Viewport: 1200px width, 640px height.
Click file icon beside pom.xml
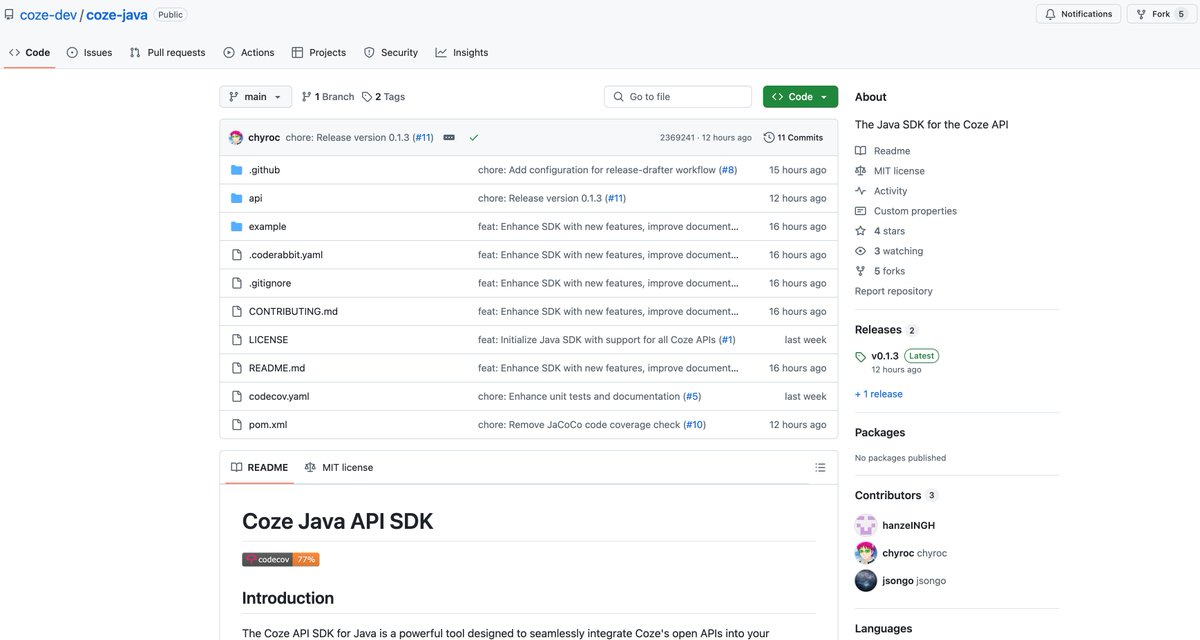coord(237,425)
